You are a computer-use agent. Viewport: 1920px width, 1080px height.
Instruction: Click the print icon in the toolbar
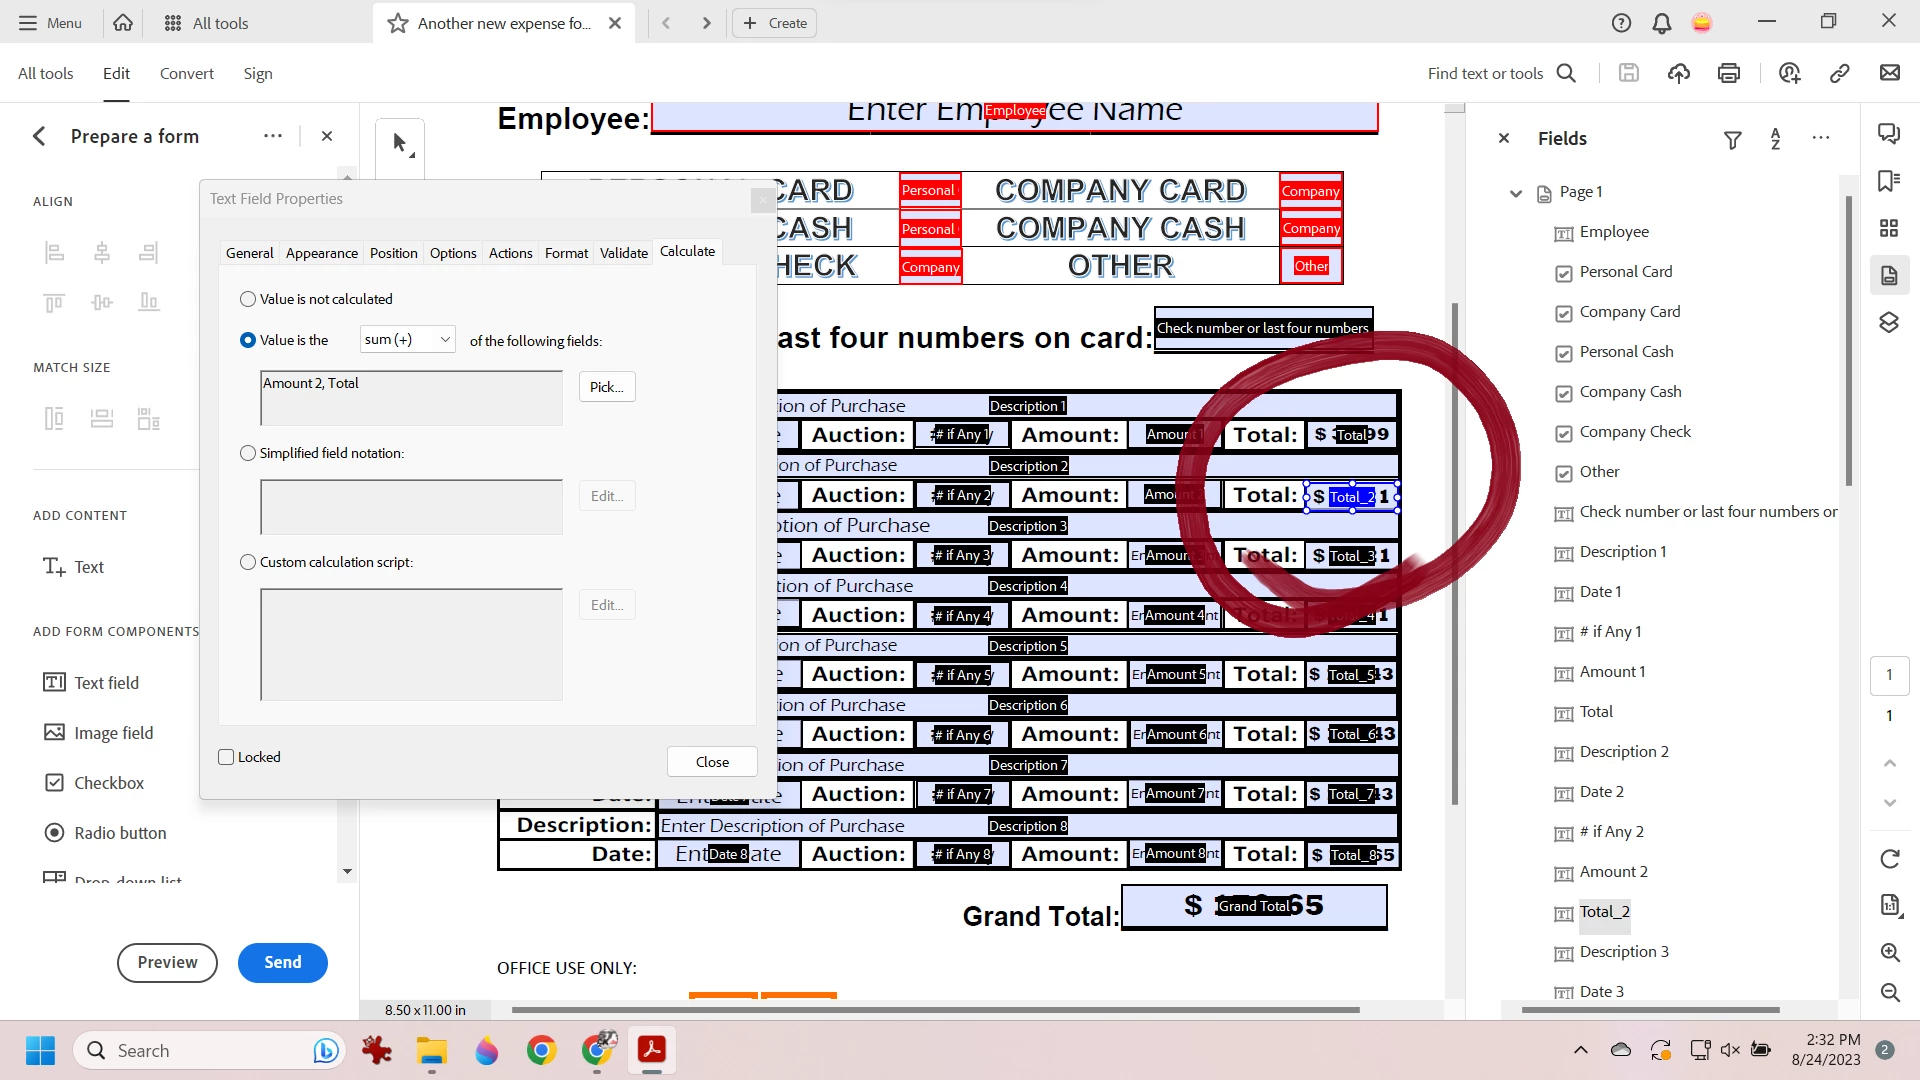pyautogui.click(x=1729, y=73)
